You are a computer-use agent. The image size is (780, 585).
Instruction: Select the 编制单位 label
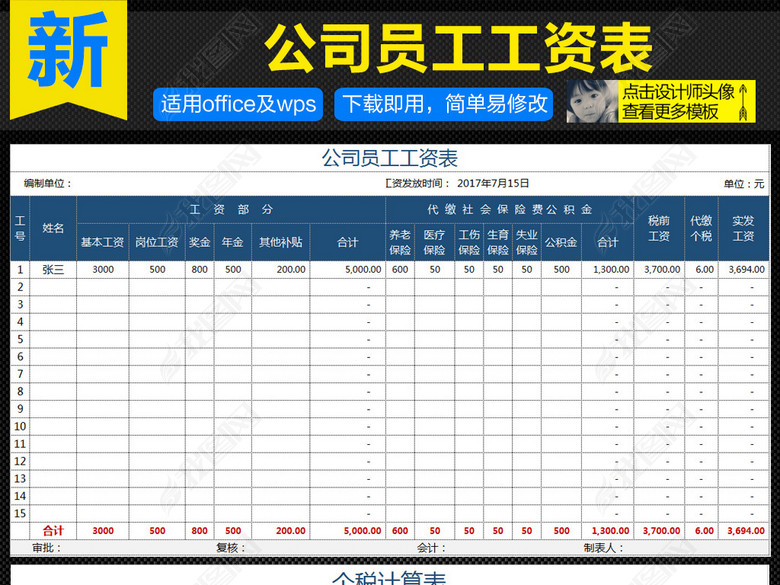coord(48,184)
